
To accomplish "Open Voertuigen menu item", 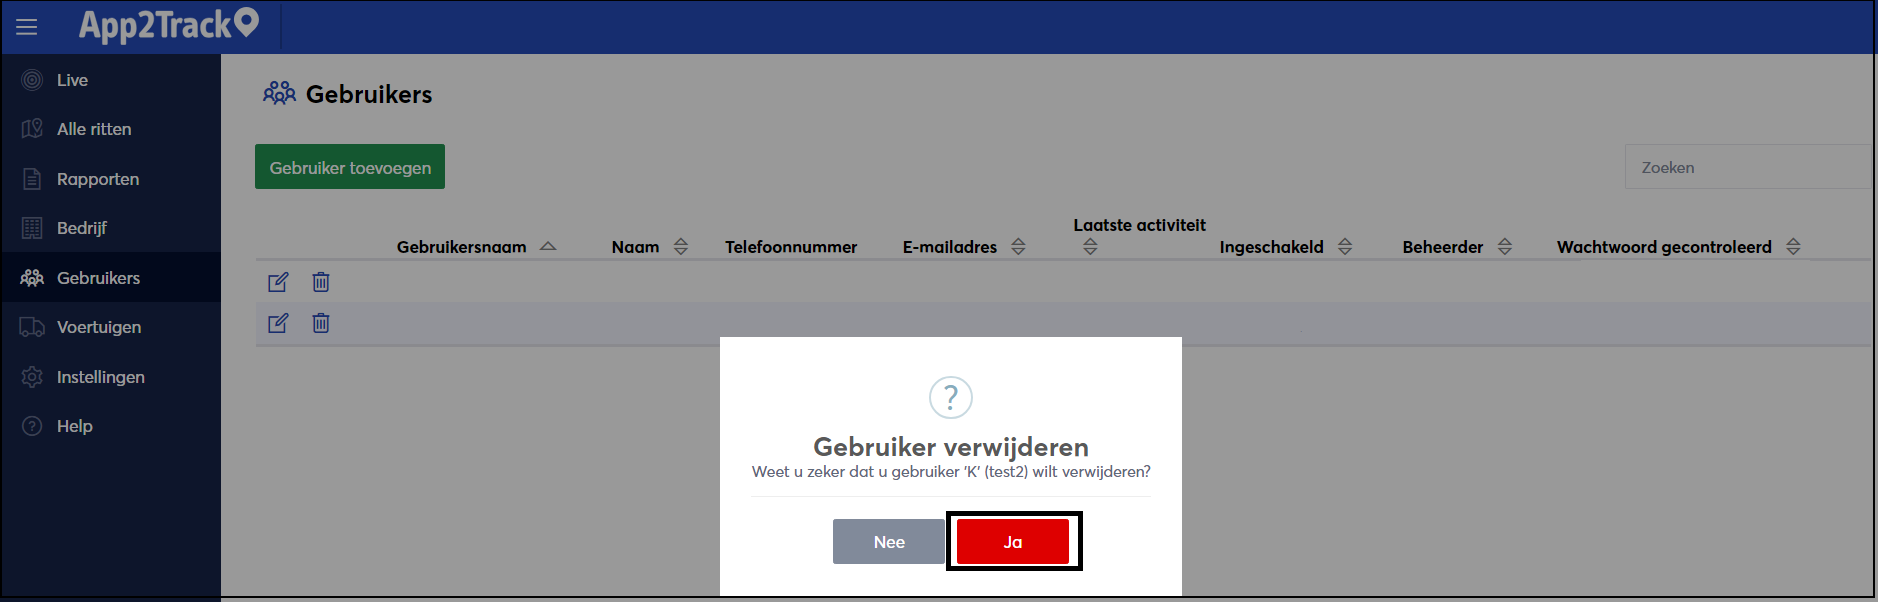I will (110, 327).
